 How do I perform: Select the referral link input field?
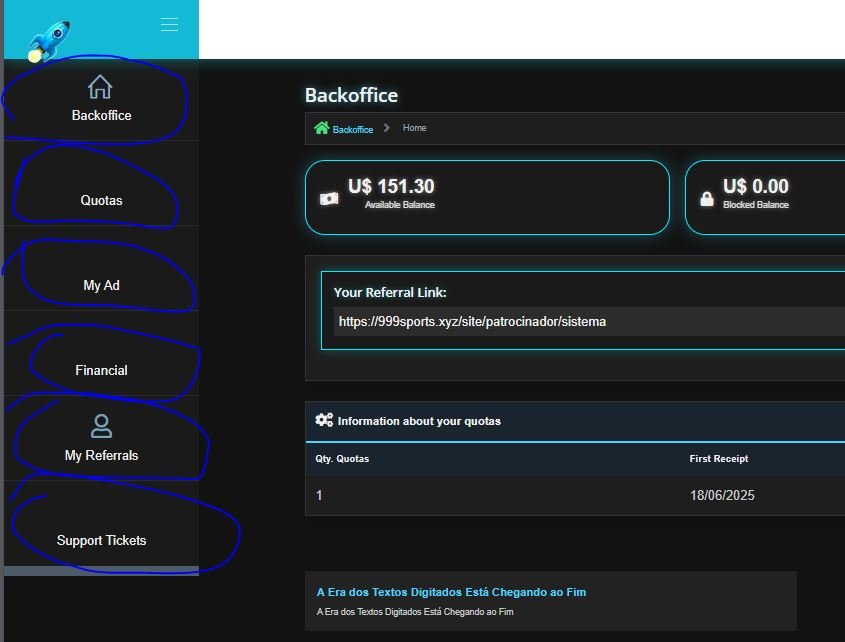click(x=589, y=322)
